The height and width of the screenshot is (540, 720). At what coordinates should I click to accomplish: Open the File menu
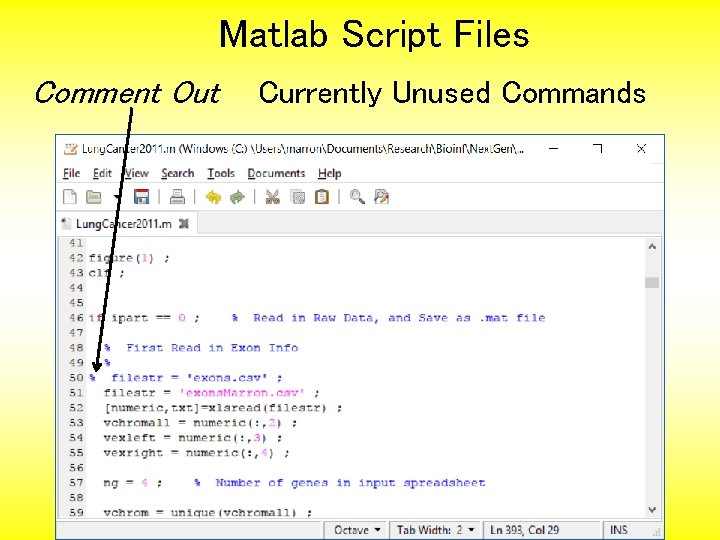tap(71, 173)
